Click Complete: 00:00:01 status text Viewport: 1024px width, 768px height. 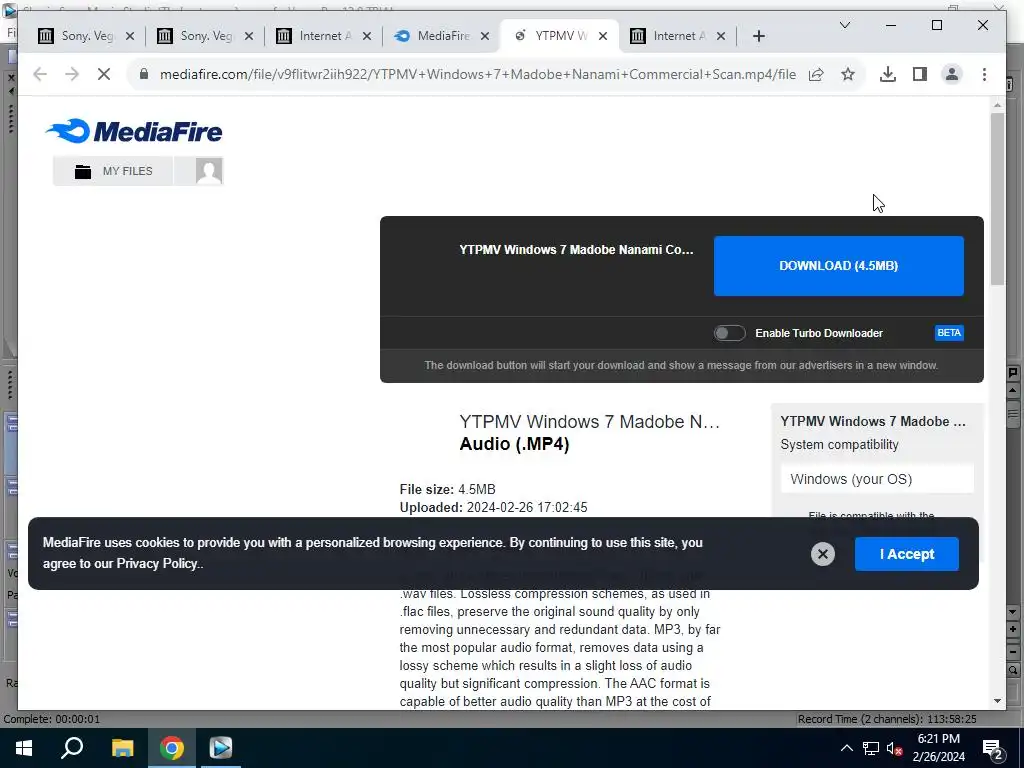52,719
